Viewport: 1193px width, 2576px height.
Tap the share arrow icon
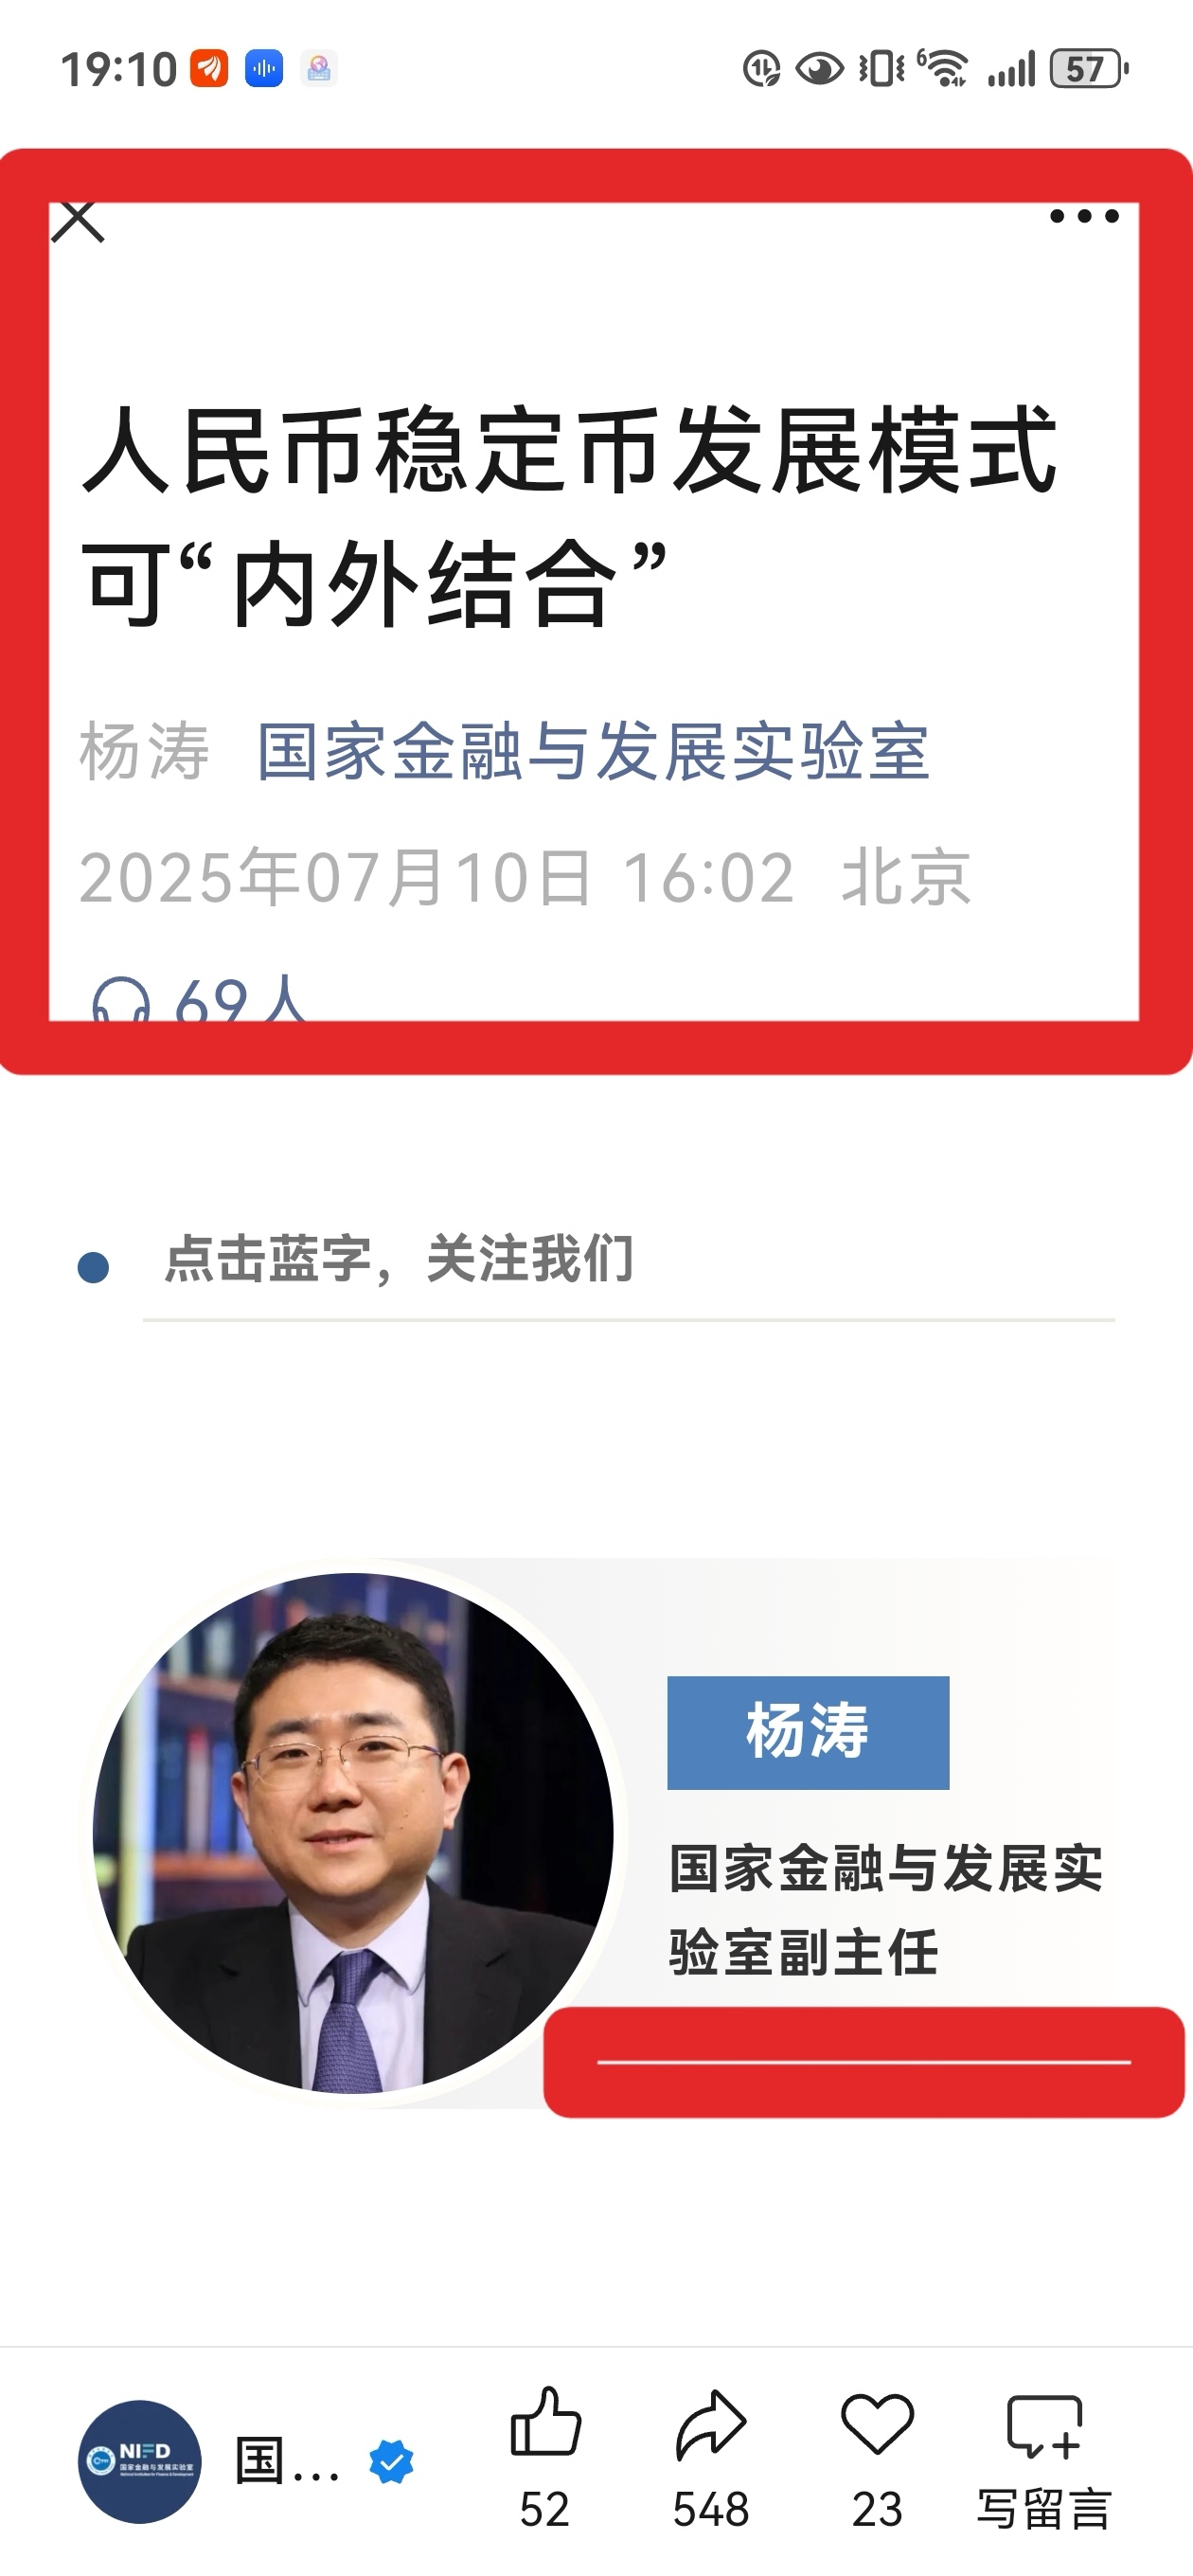tap(711, 2424)
